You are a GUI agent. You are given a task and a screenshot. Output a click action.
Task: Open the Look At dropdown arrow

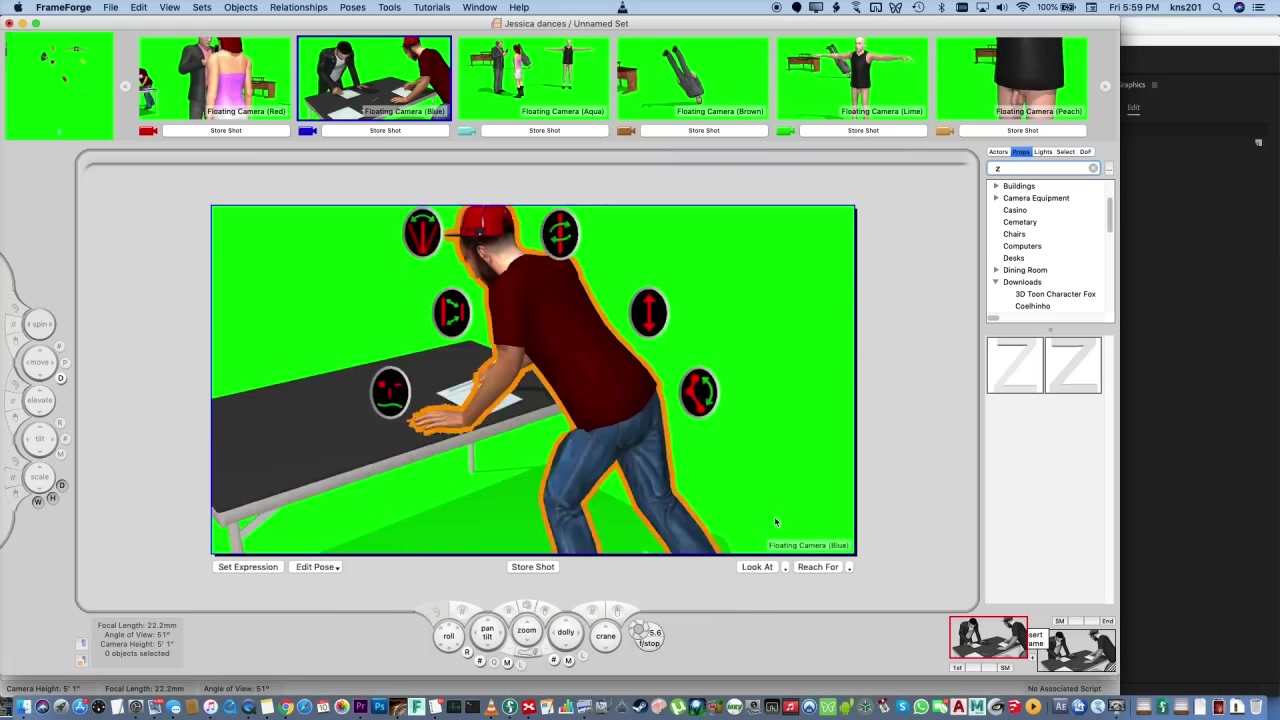[x=785, y=568]
